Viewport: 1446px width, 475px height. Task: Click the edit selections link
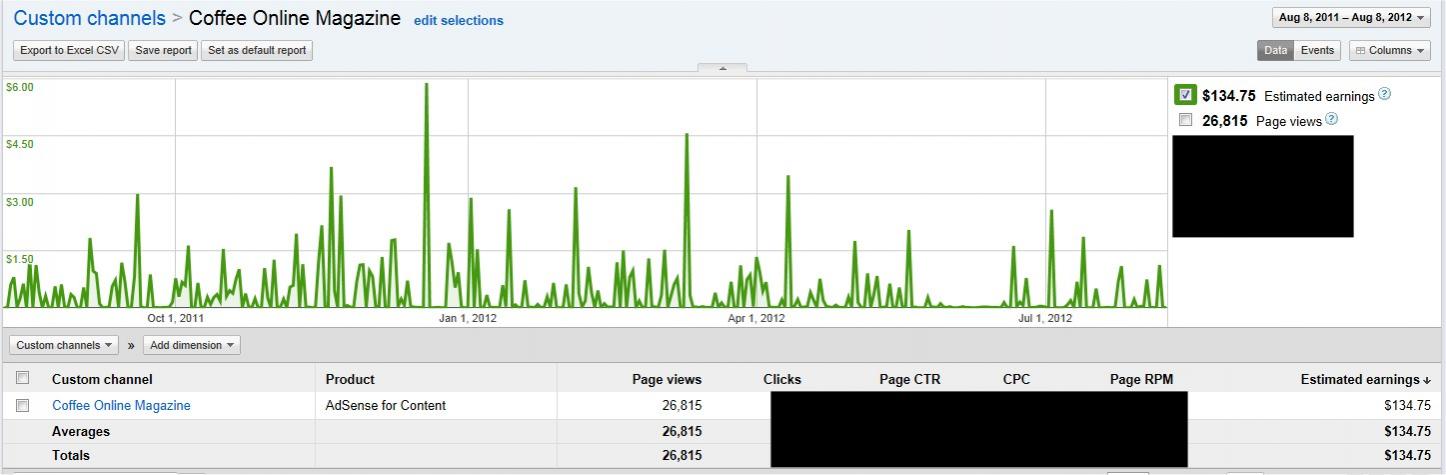pyautogui.click(x=458, y=20)
